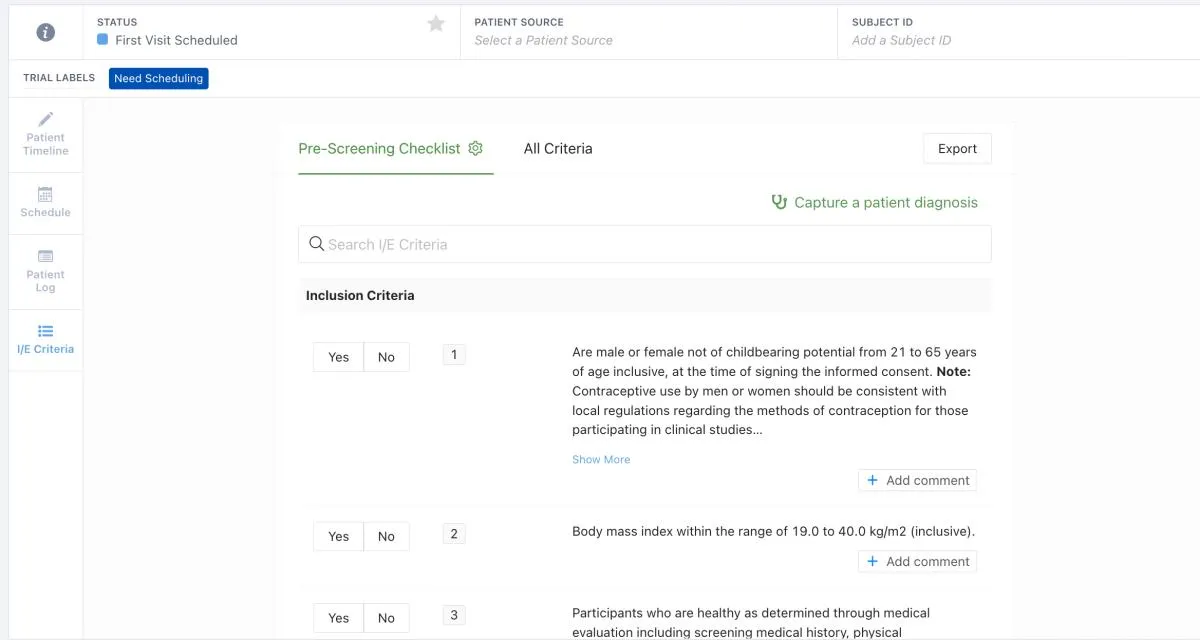The image size is (1200, 640).
Task: Add comment on the body mass index criterion
Action: [x=917, y=561]
